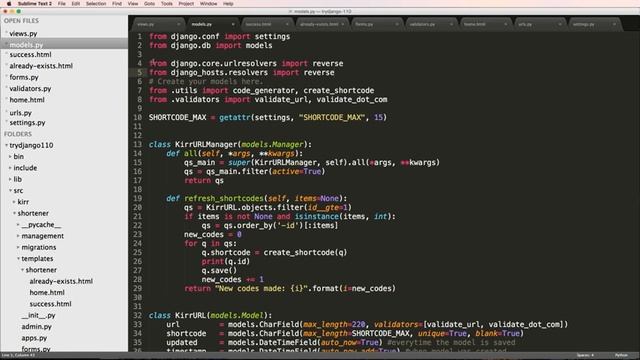This screenshot has height=360, width=640.
Task: Close settings.py in Open Files list
Action: coord(6,122)
